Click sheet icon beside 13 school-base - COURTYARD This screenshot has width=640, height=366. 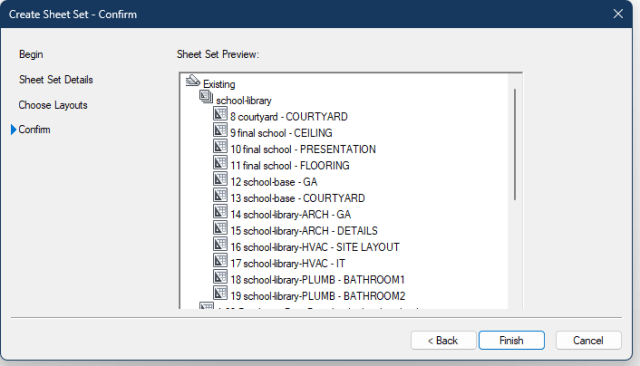(x=220, y=195)
